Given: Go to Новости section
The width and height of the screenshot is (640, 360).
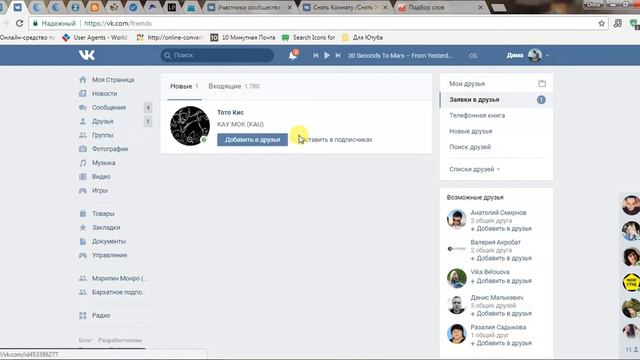Looking at the screenshot, I should (x=104, y=93).
